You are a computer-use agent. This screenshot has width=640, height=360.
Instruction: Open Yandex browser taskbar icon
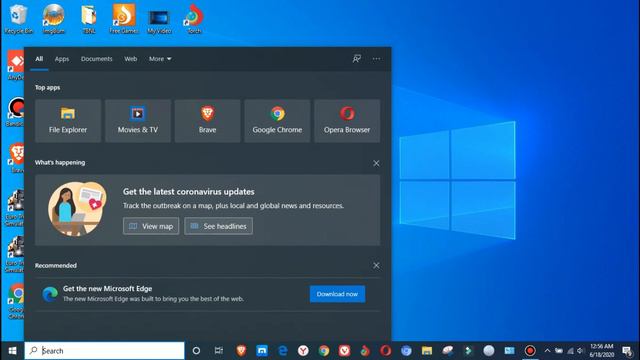point(303,351)
